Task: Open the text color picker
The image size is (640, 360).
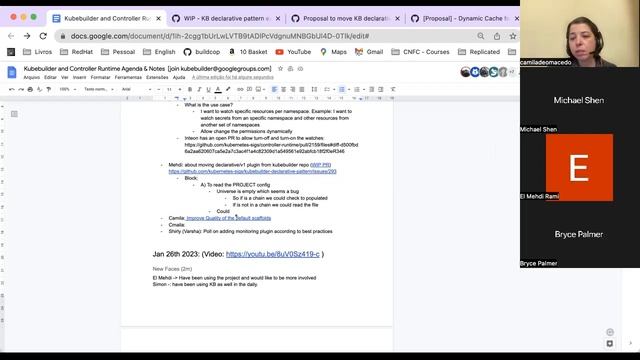Action: click(218, 89)
